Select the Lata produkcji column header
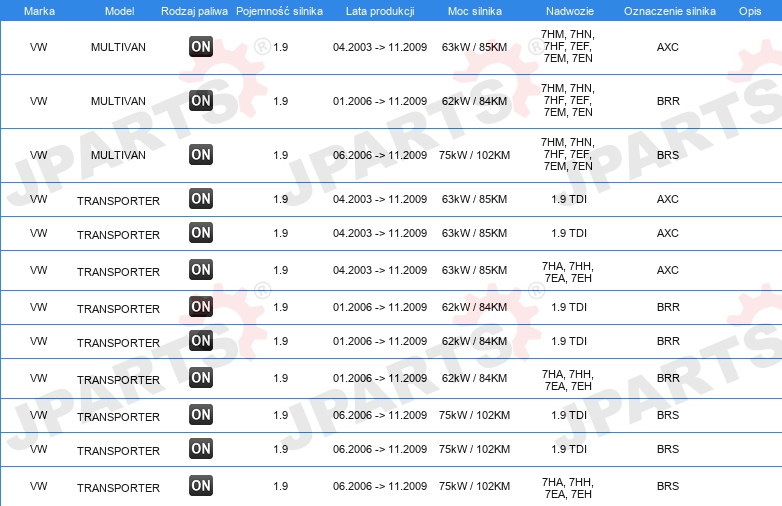The width and height of the screenshot is (782, 506). (380, 11)
